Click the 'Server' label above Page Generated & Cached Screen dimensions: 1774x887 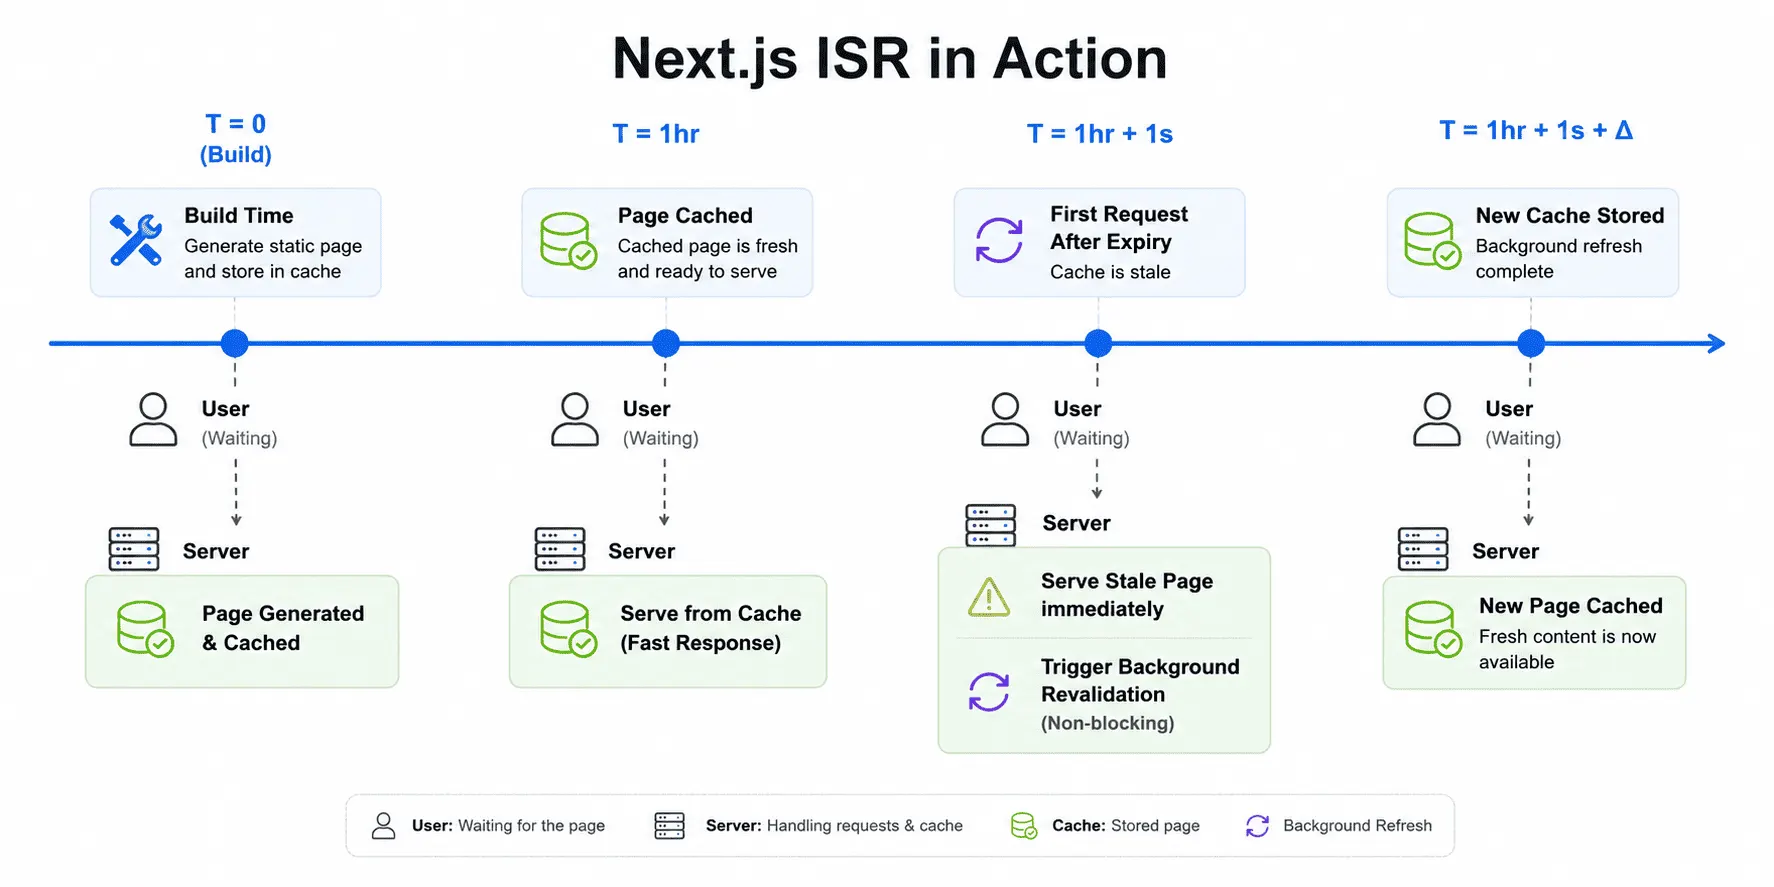[216, 551]
